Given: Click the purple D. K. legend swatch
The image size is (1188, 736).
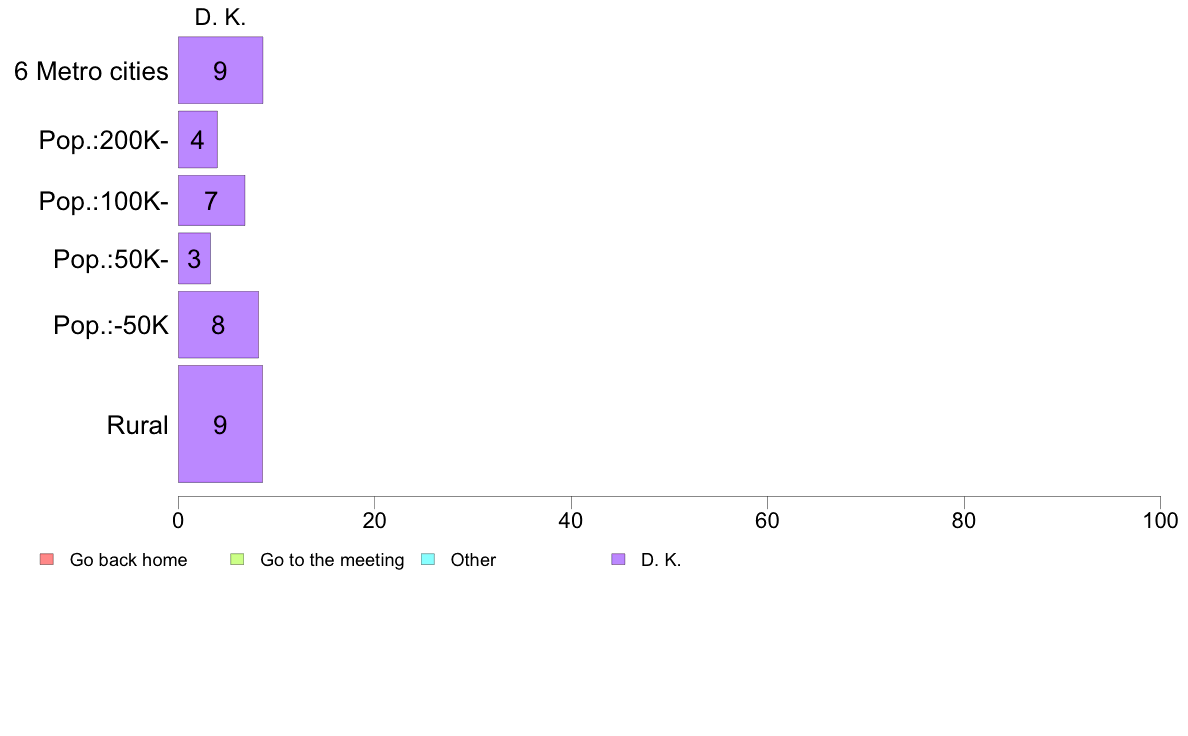Looking at the screenshot, I should click(618, 559).
